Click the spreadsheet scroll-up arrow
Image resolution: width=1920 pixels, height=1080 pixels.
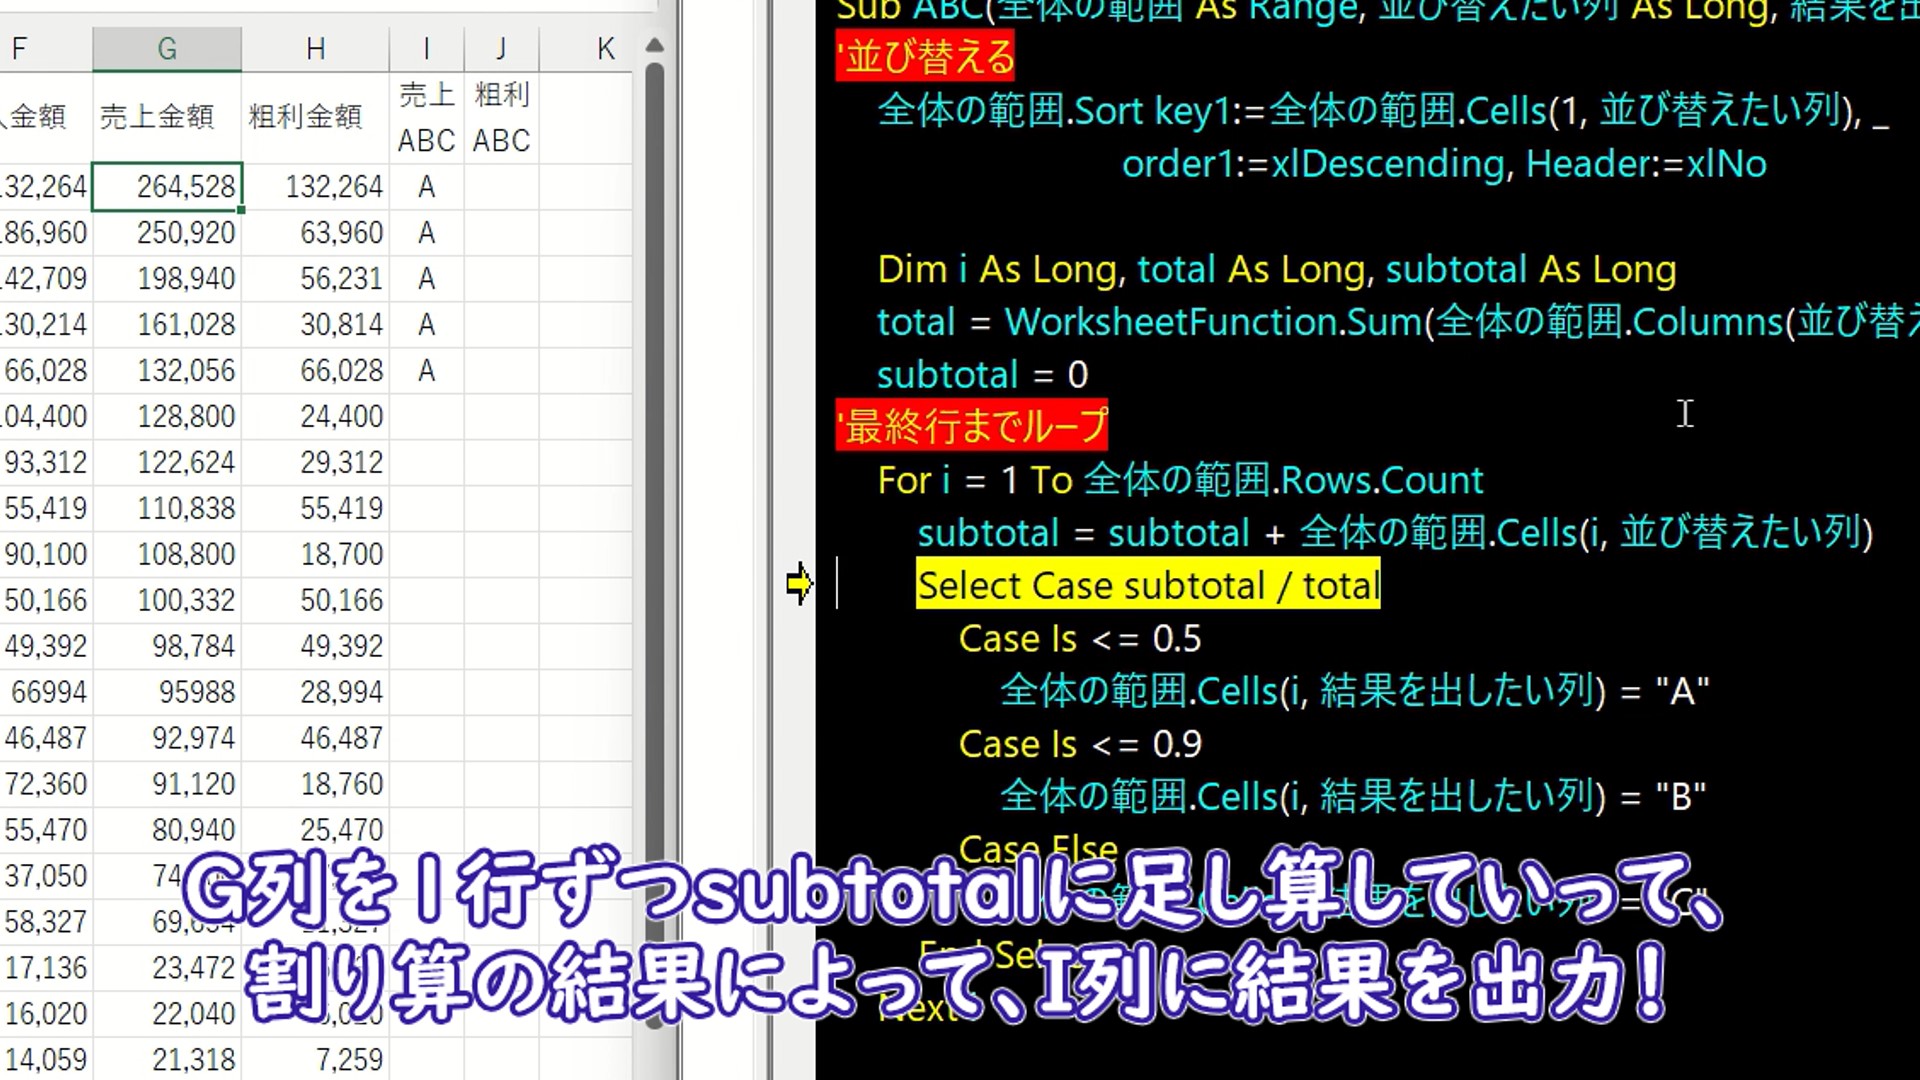(655, 46)
